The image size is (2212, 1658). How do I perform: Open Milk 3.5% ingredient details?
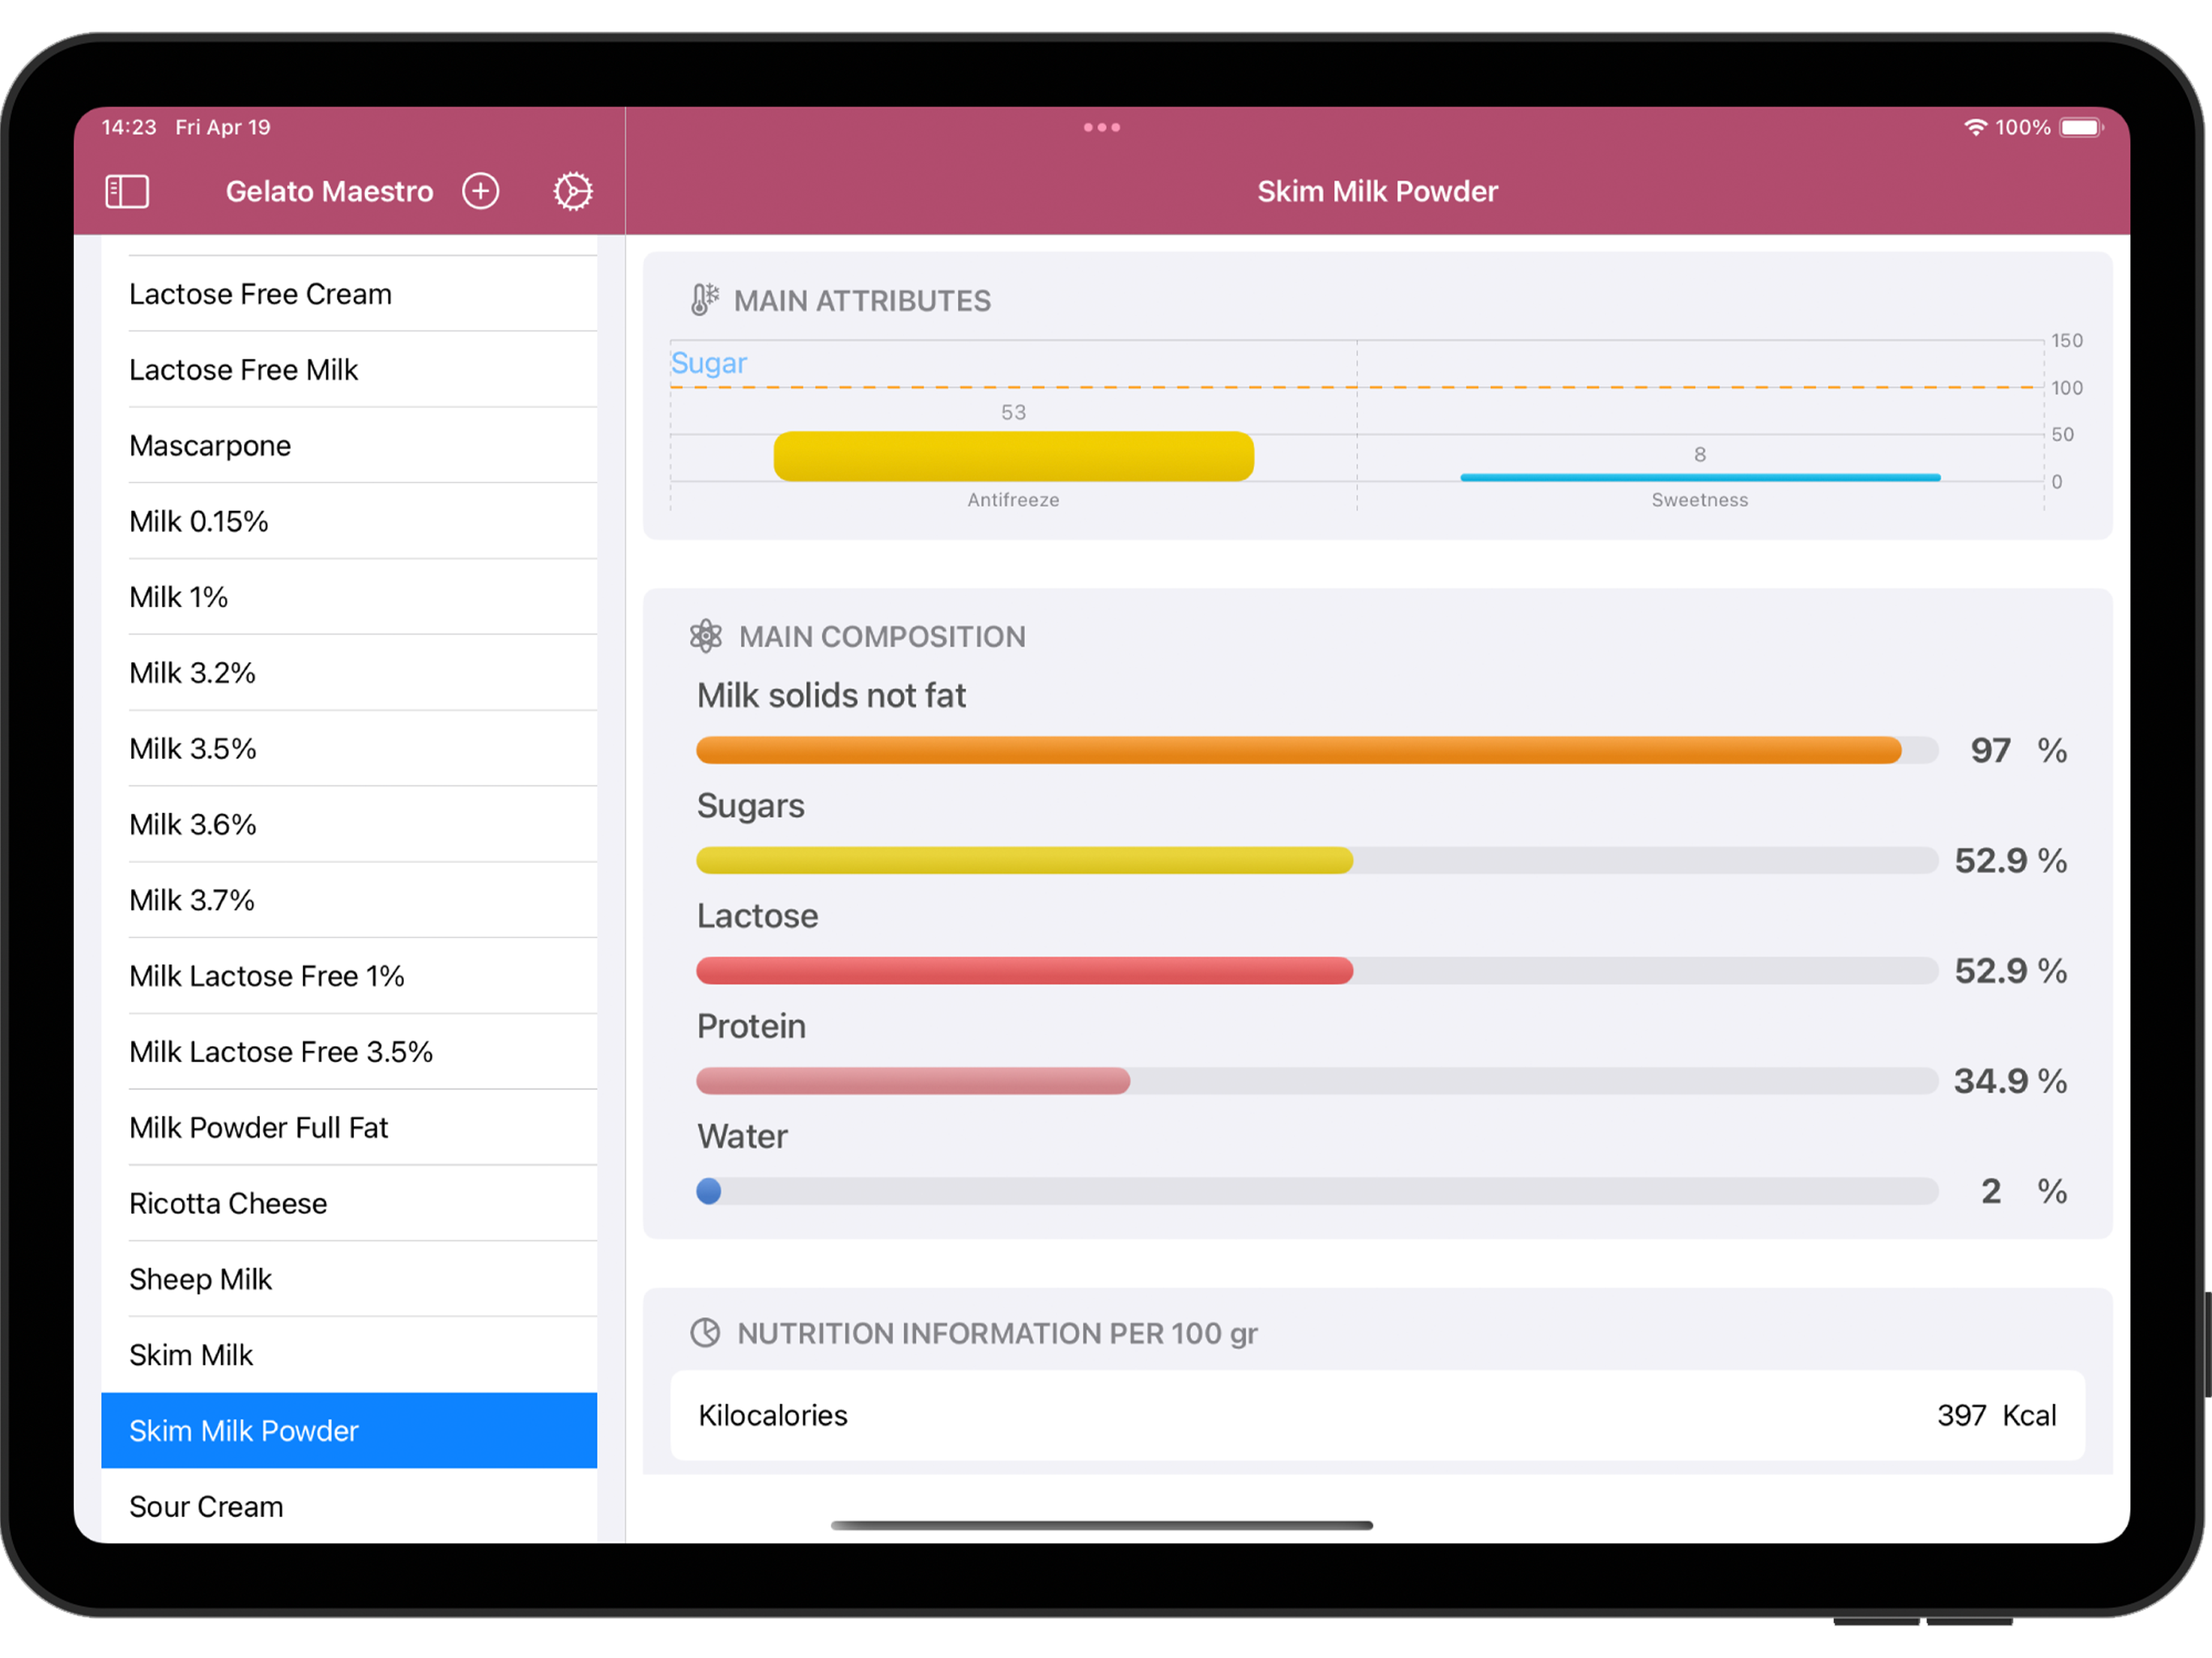click(349, 749)
